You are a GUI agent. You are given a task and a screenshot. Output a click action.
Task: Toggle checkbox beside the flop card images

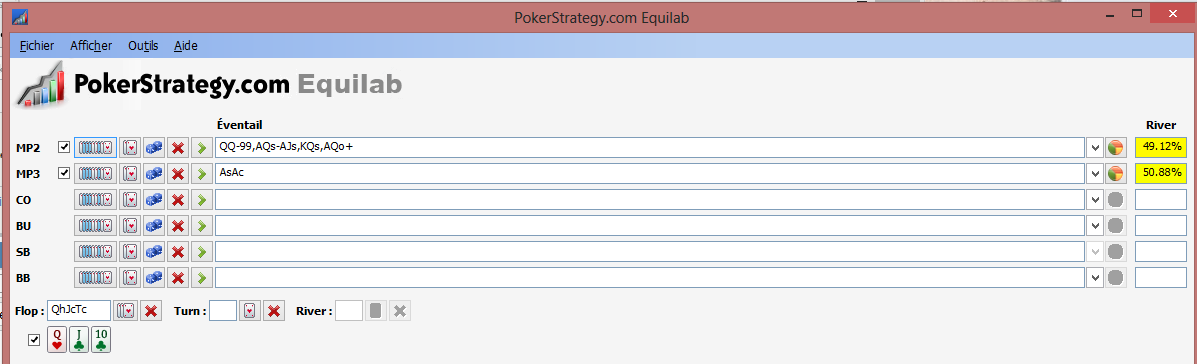tap(34, 340)
